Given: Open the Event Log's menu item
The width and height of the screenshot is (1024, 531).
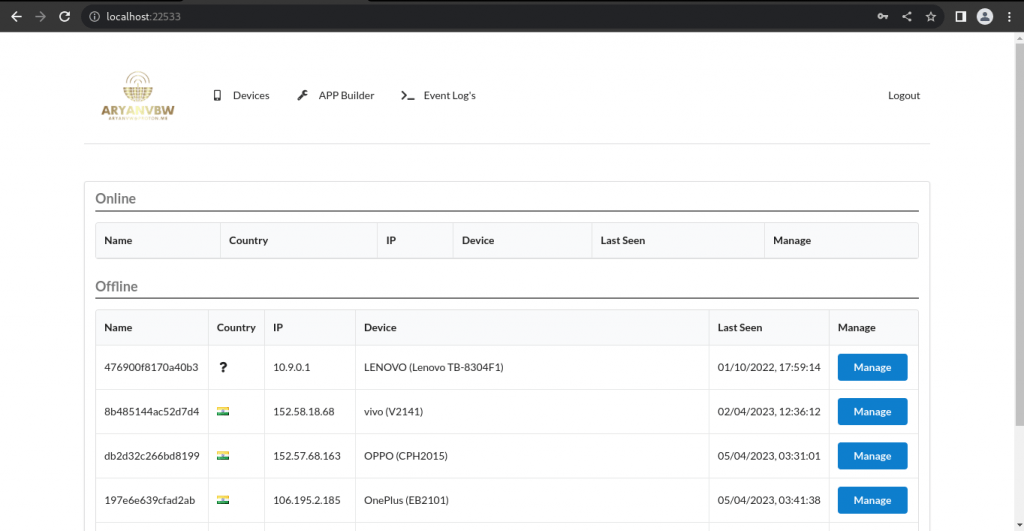Looking at the screenshot, I should tap(449, 96).
